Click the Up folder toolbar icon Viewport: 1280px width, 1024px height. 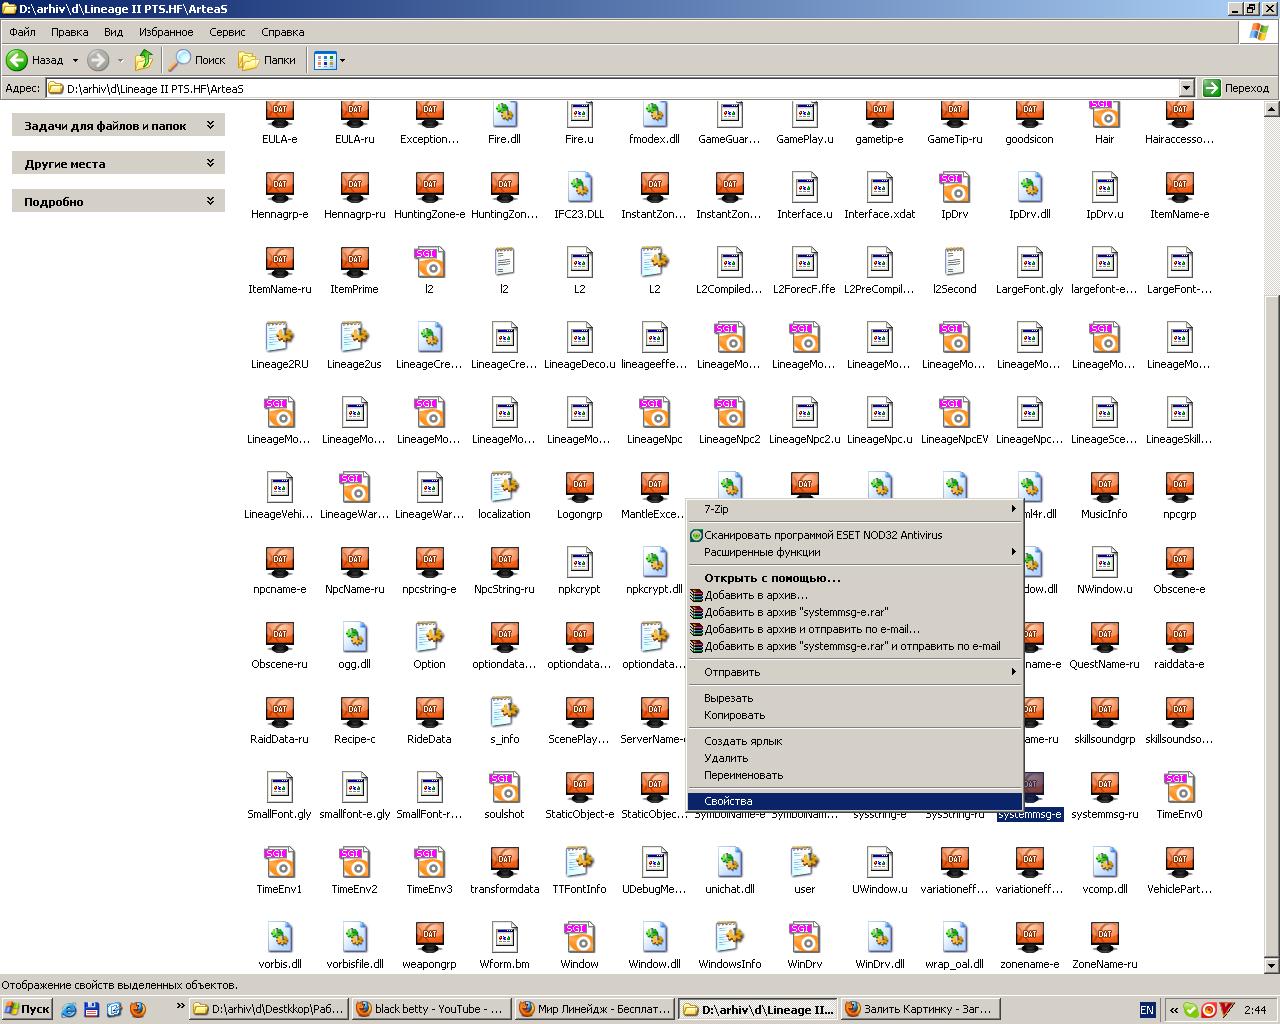point(144,60)
